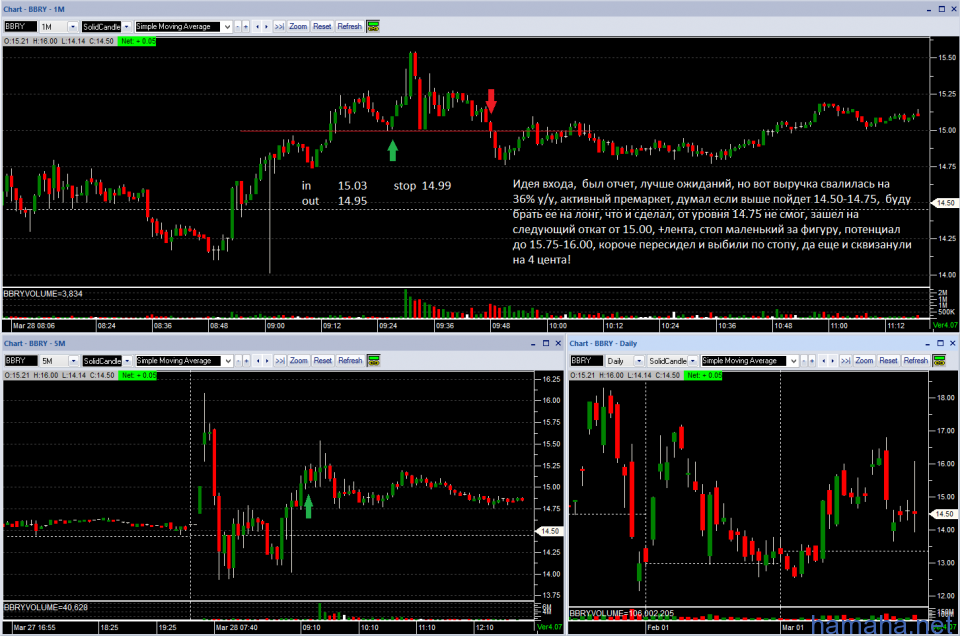Click 14.50 price marker on 1M chart axis
Viewport: 960px width, 636px height.
point(944,203)
